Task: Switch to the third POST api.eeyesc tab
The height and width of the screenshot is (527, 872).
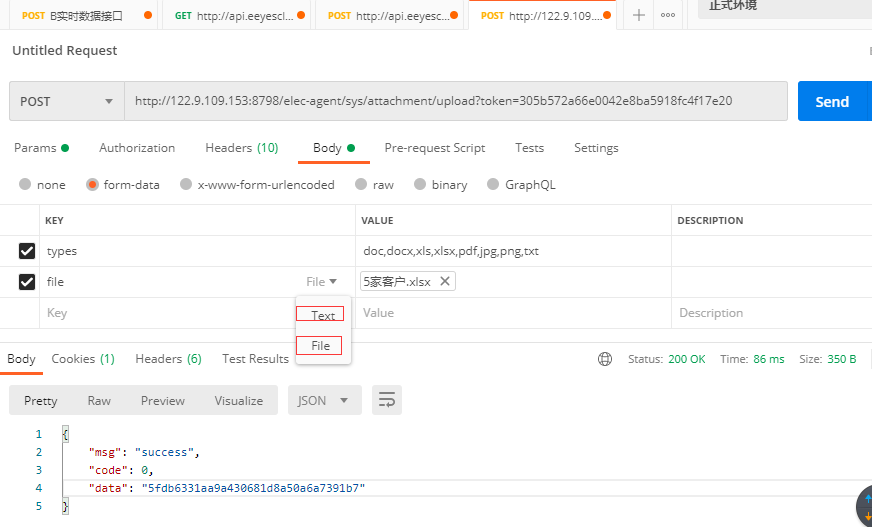Action: coord(389,16)
